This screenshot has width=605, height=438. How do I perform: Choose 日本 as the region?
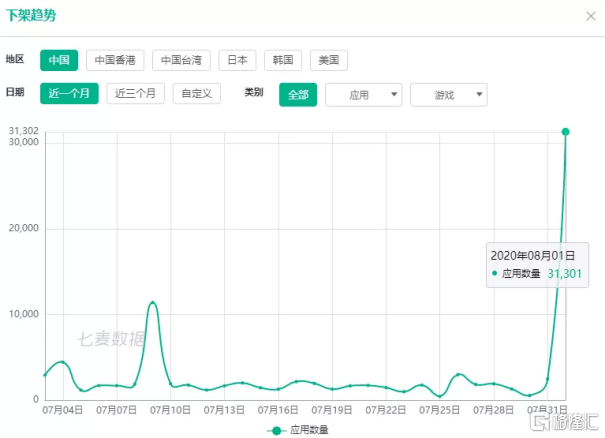point(237,60)
